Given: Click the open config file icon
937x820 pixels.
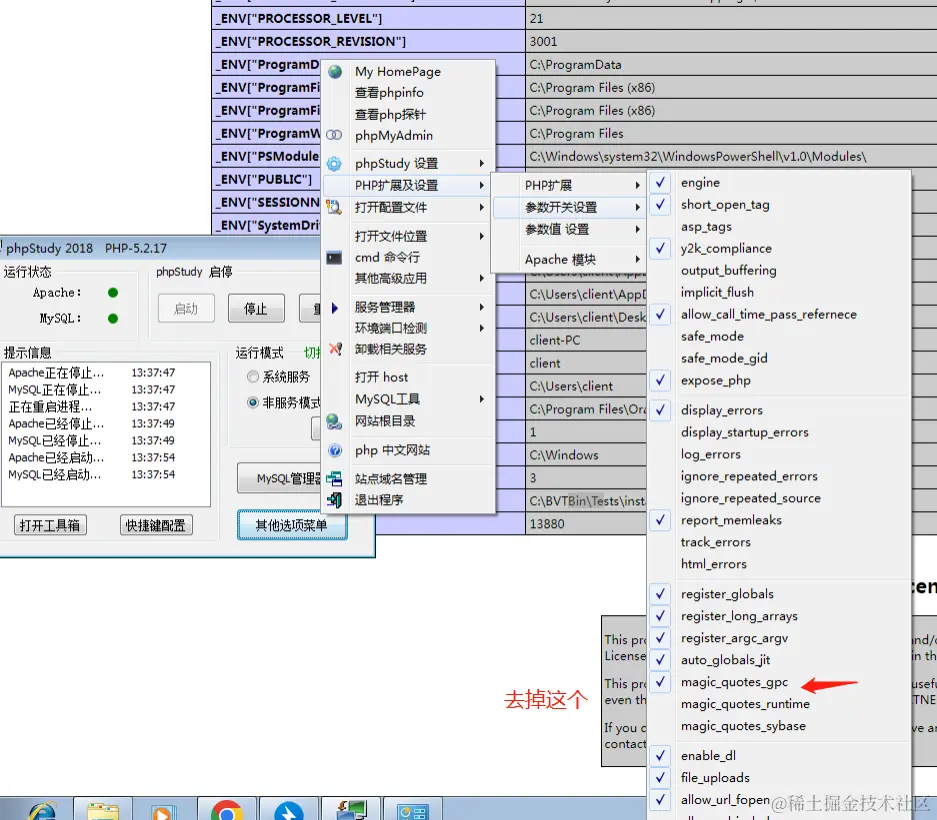Looking at the screenshot, I should pyautogui.click(x=334, y=207).
